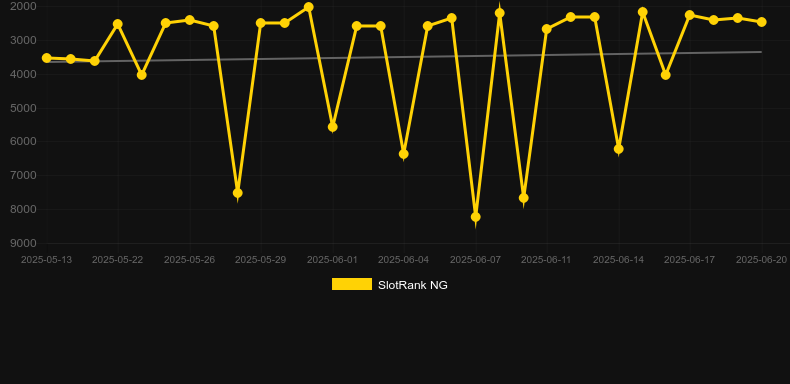Click the peak point right after 2025-06-07
The height and width of the screenshot is (384, 790).
[x=500, y=13]
